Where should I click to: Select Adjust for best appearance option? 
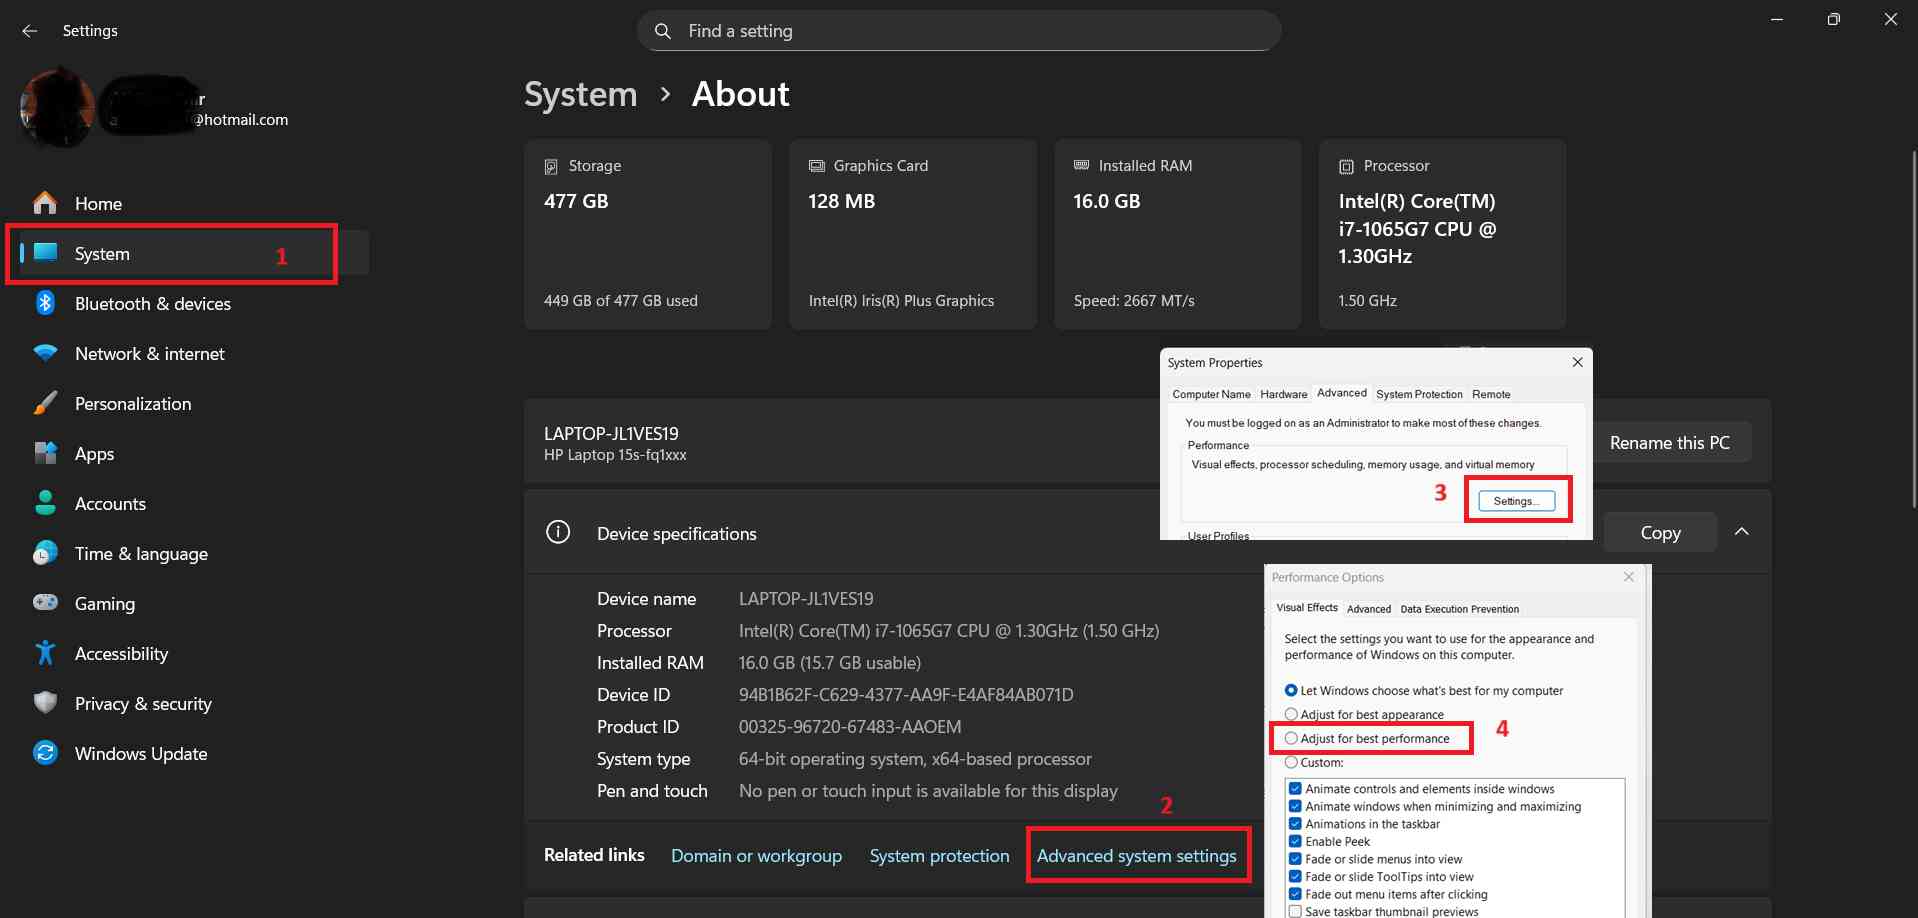tap(1292, 715)
